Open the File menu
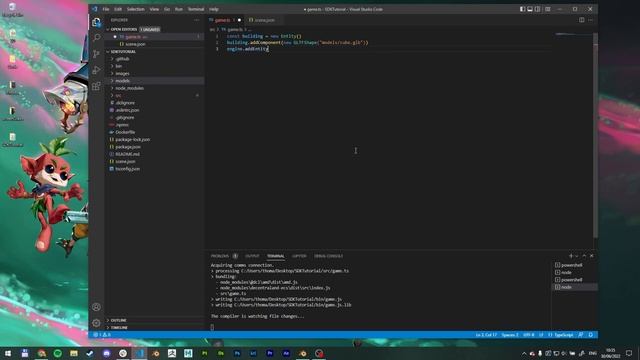This screenshot has width=640, height=360. coord(106,9)
